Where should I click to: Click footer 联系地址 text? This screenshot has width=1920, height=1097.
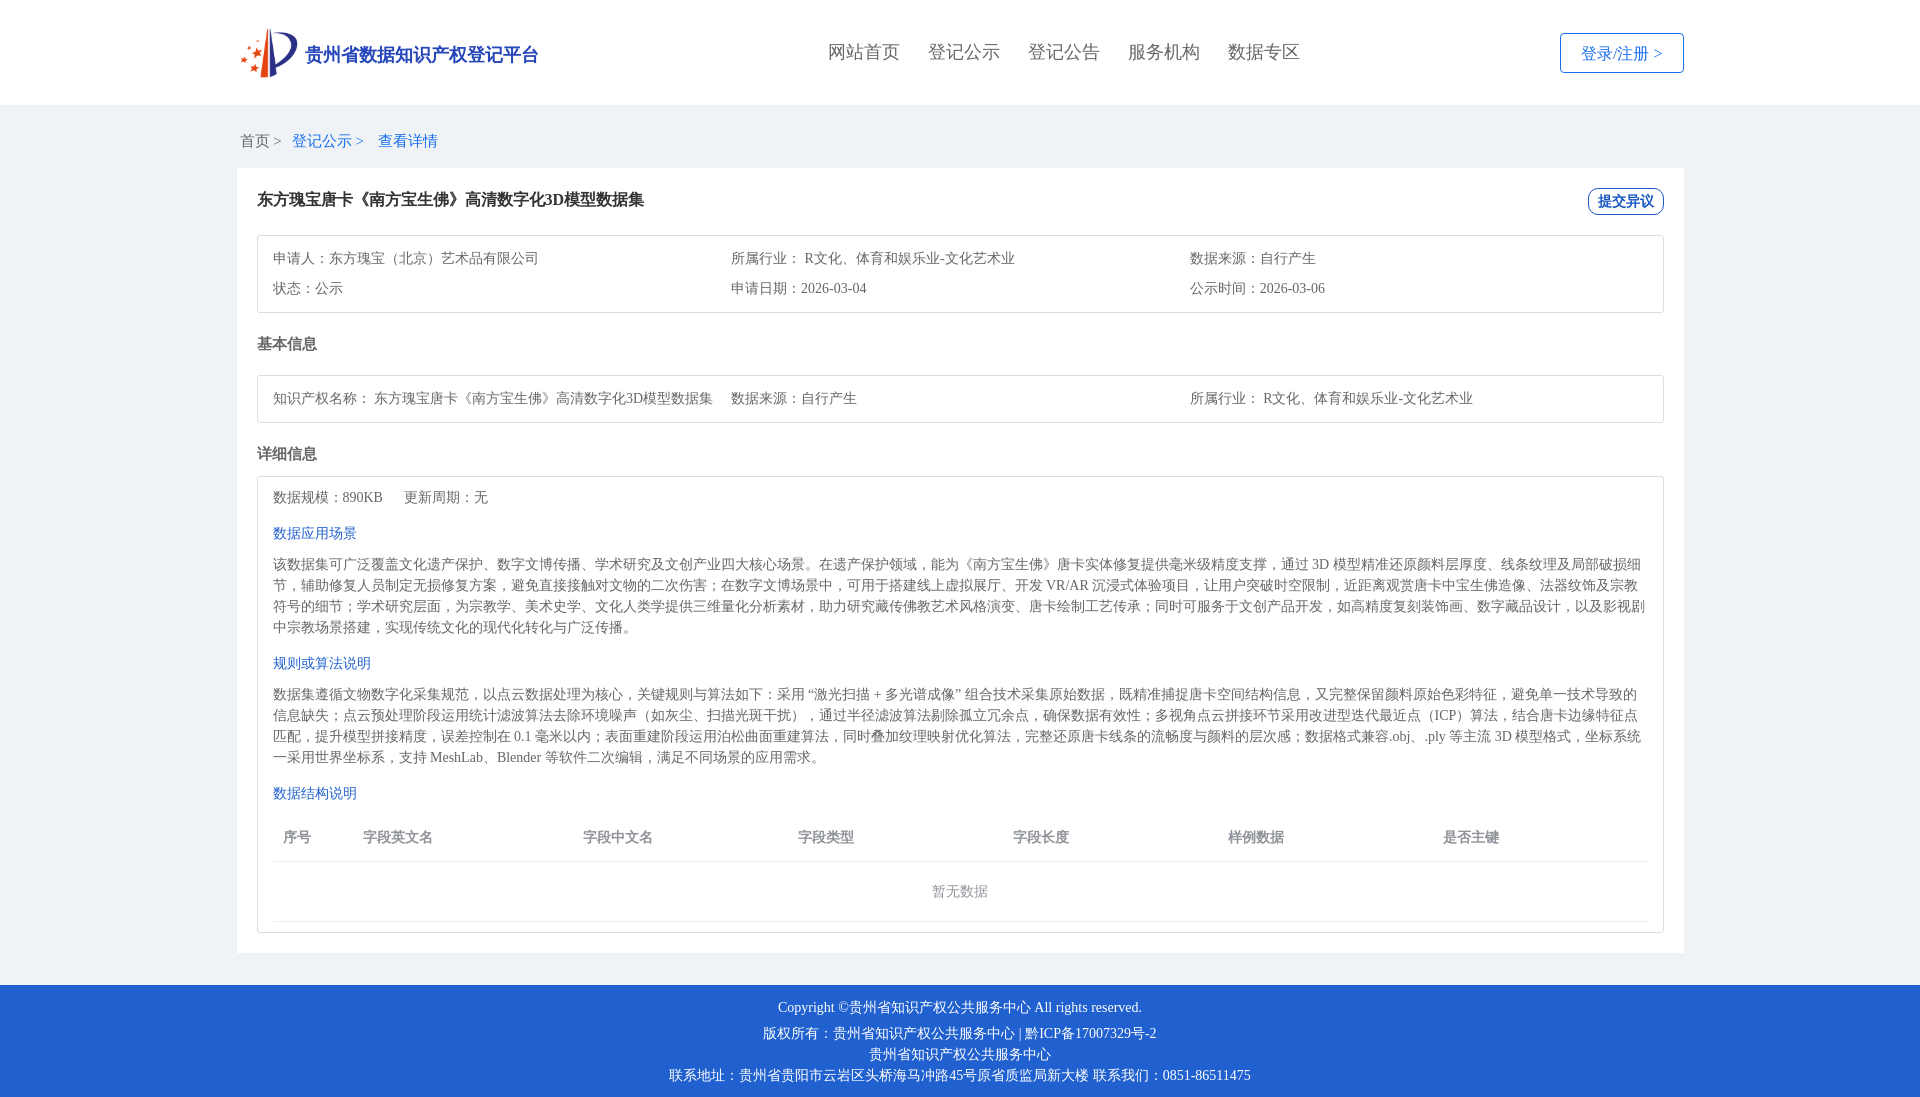click(878, 1076)
